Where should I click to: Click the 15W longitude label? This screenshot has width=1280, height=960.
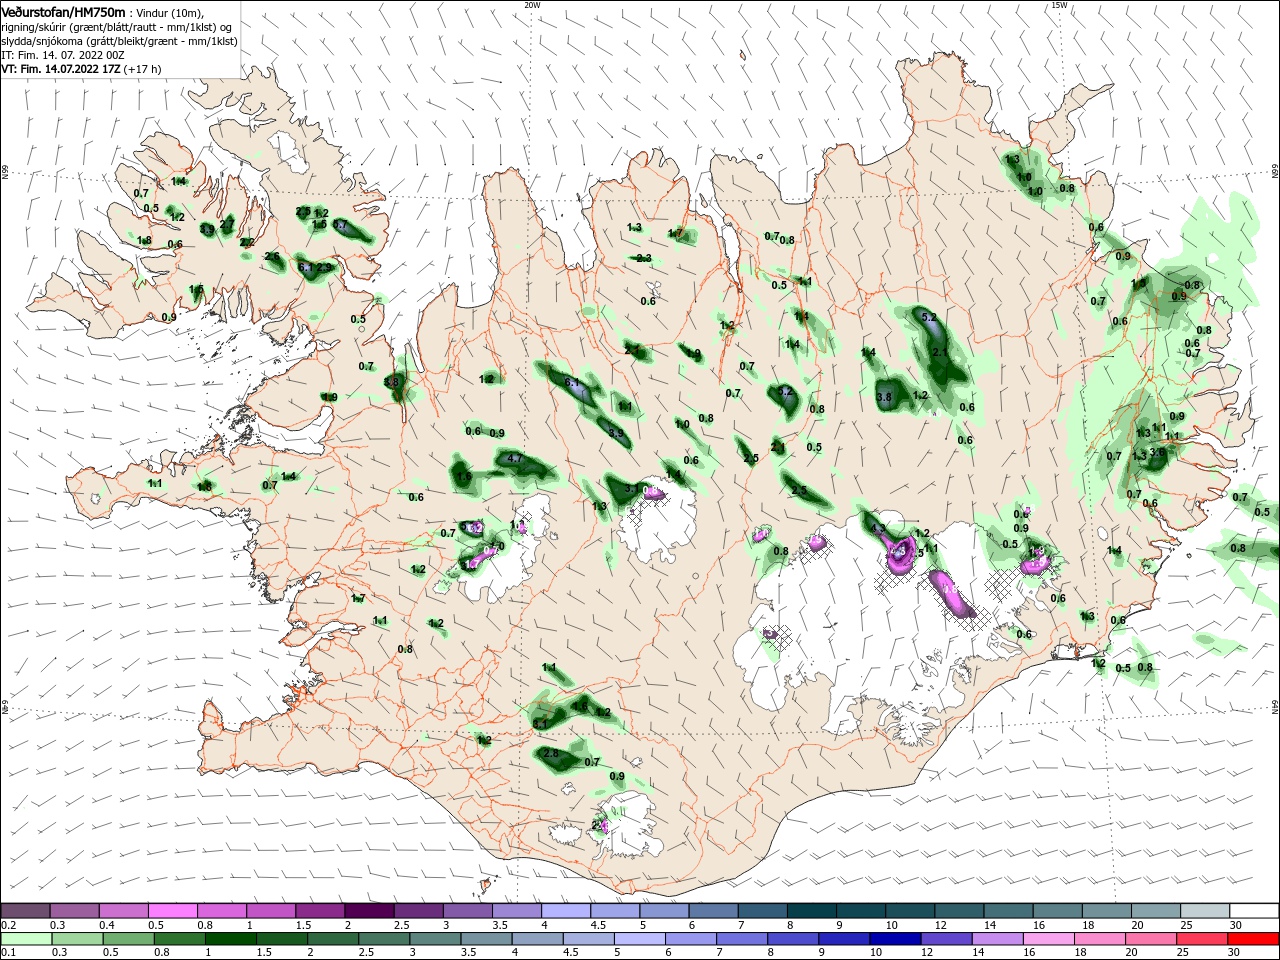tap(1059, 4)
